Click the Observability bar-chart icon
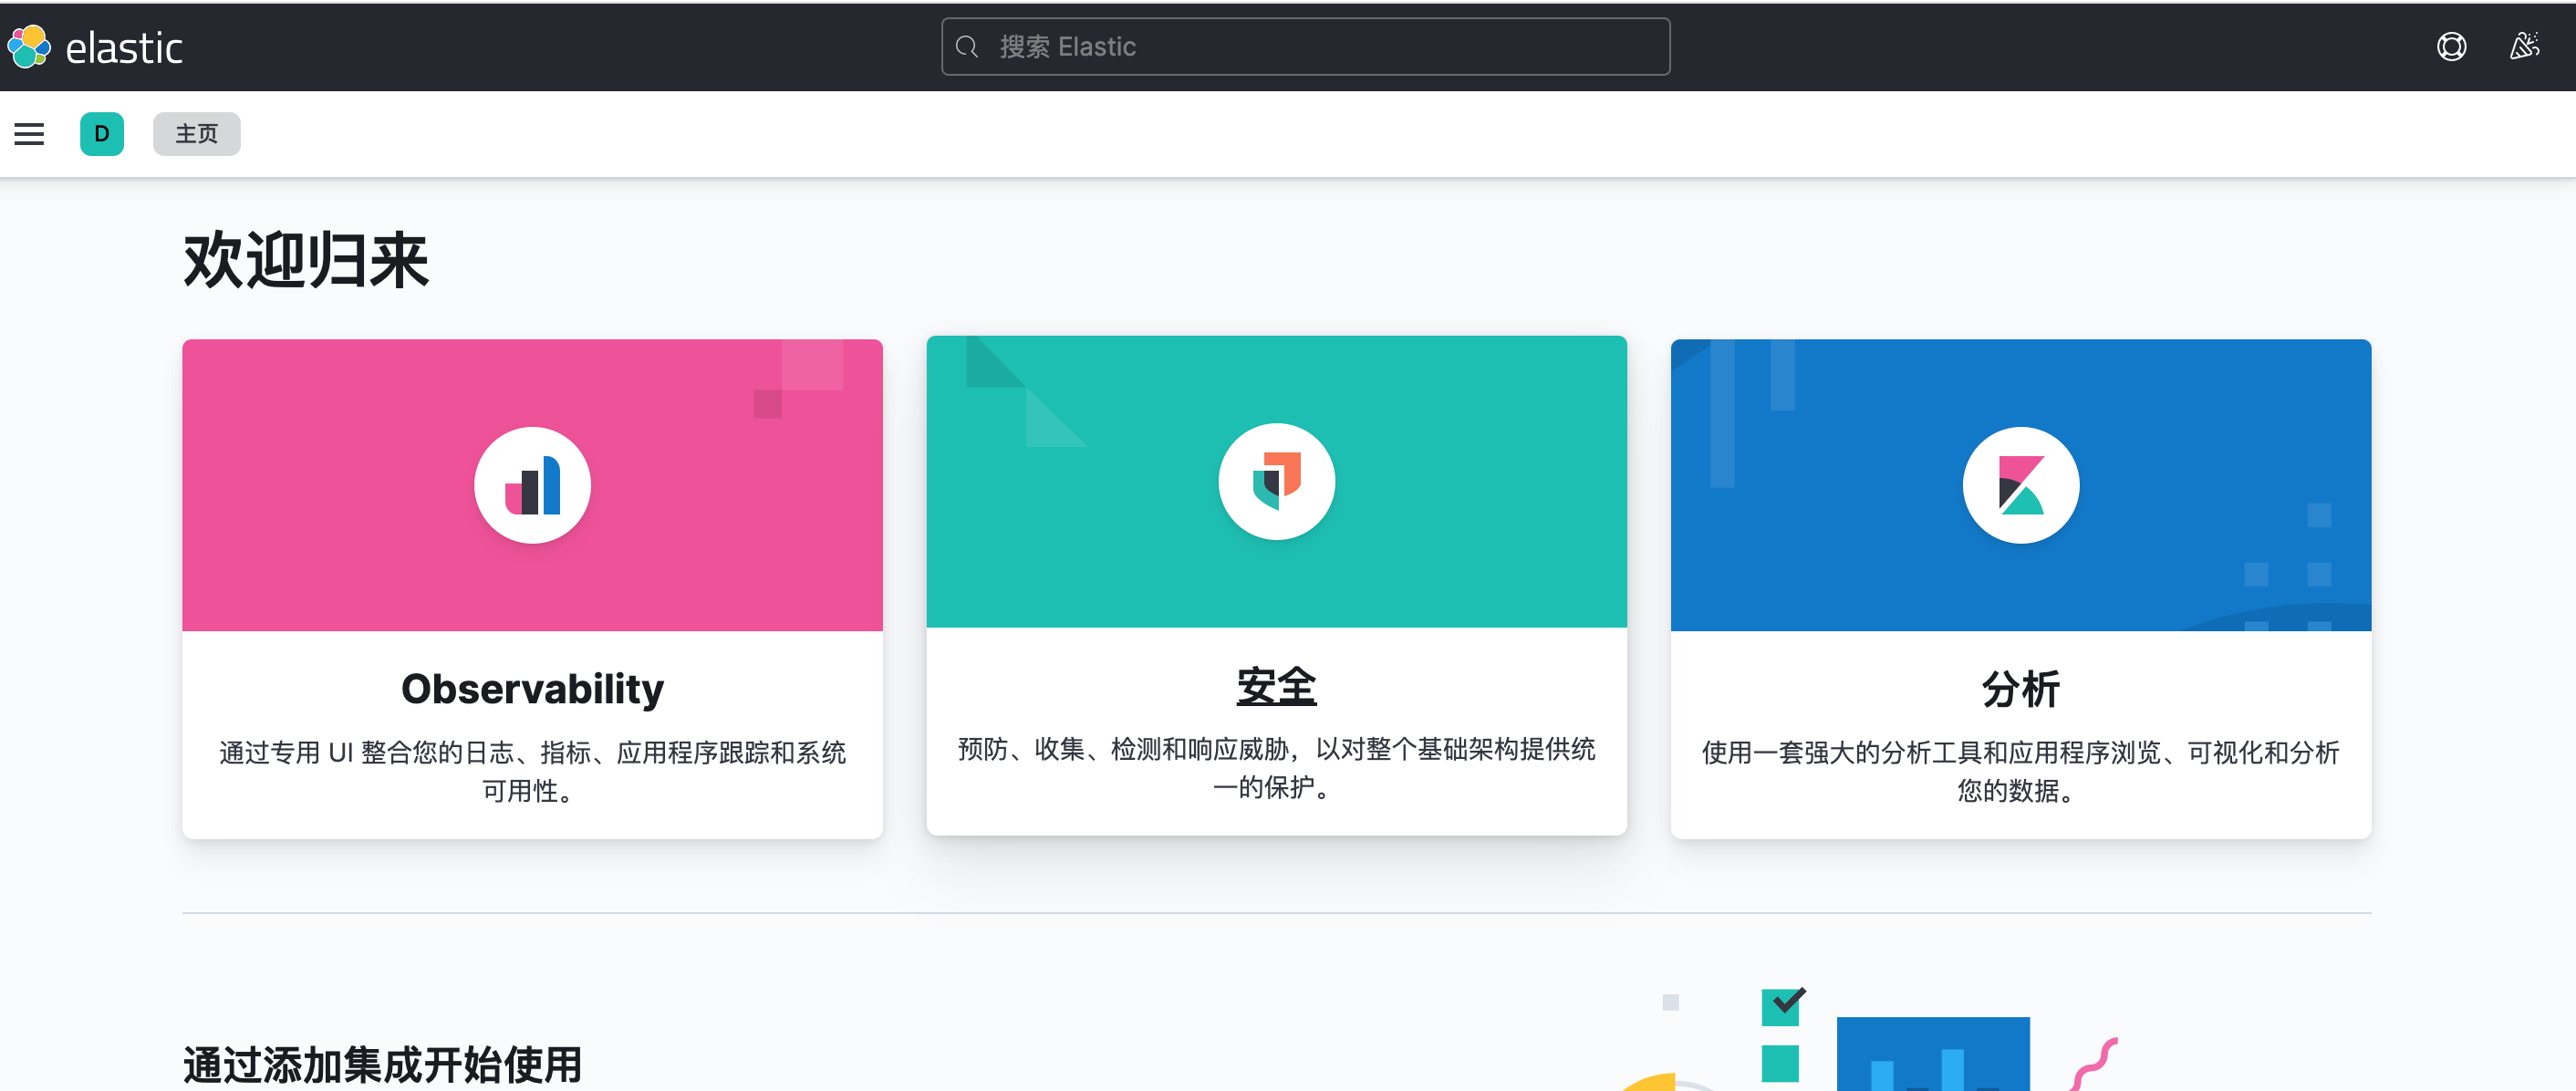The image size is (2576, 1091). coord(532,484)
